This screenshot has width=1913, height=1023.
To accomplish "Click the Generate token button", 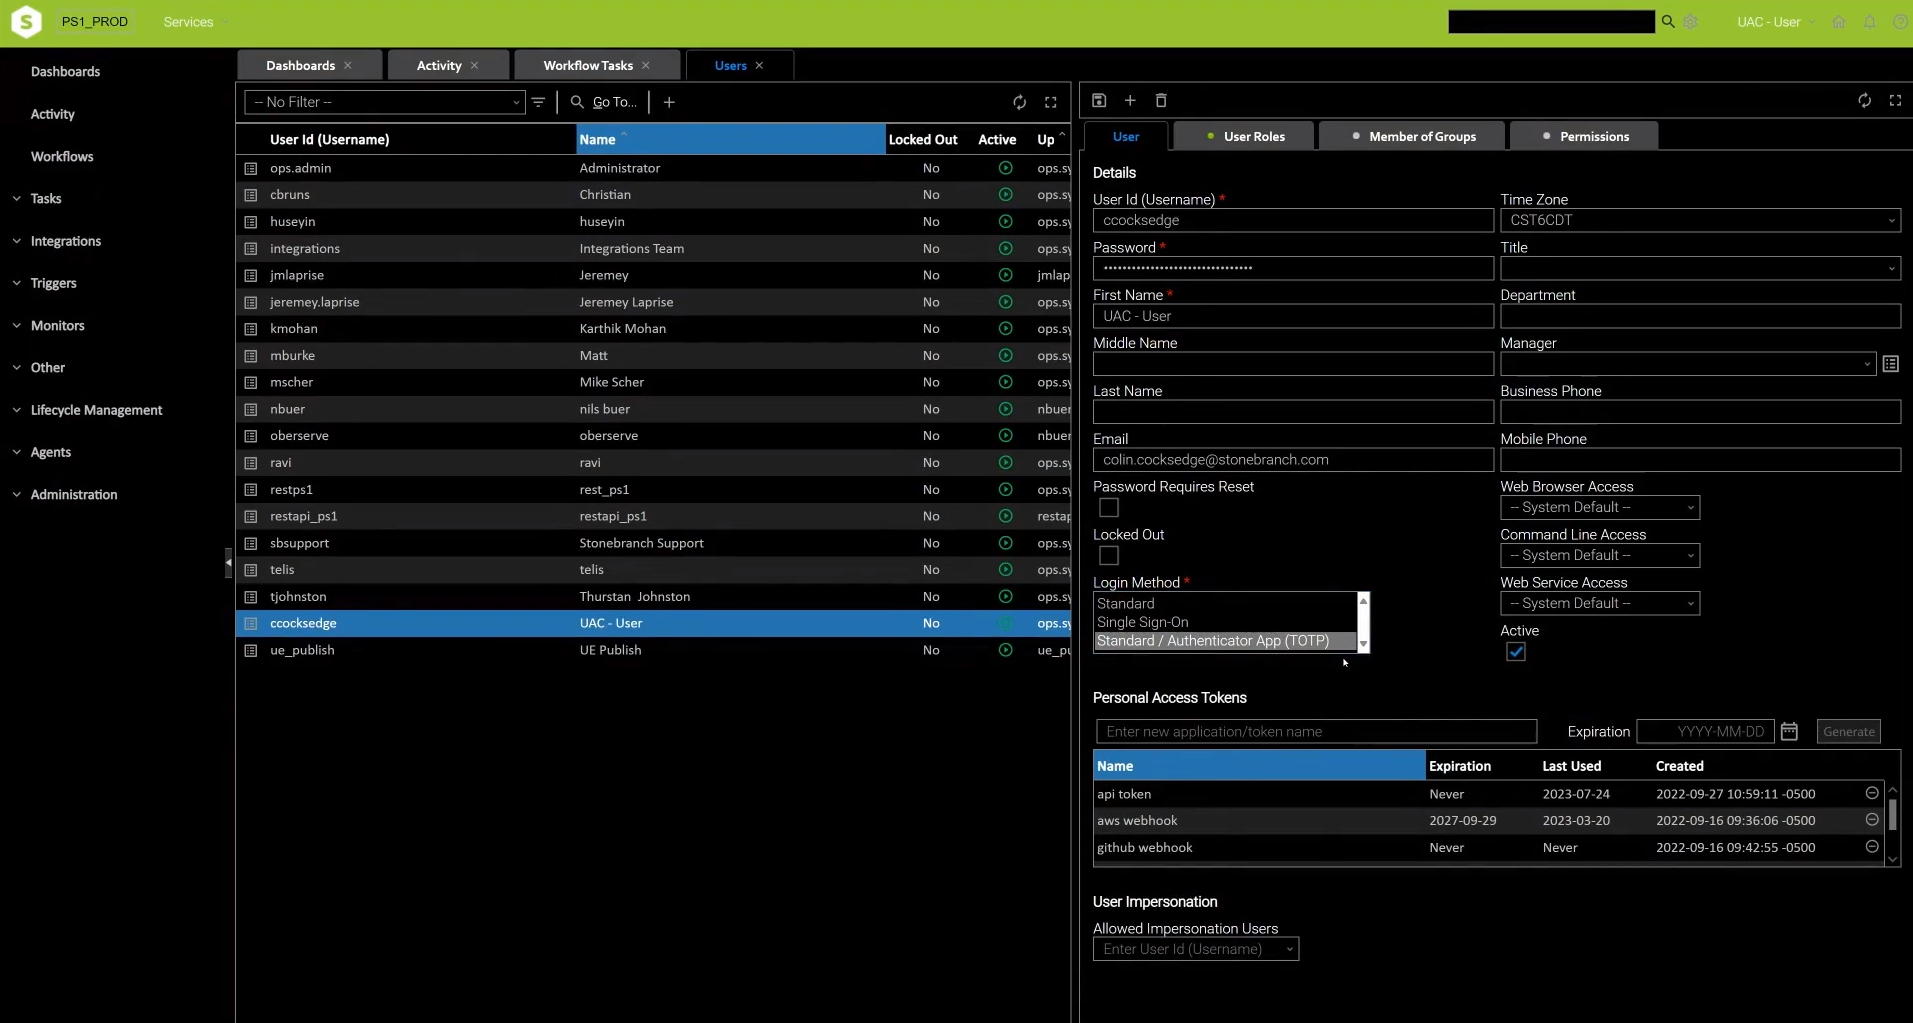I will tap(1848, 731).
